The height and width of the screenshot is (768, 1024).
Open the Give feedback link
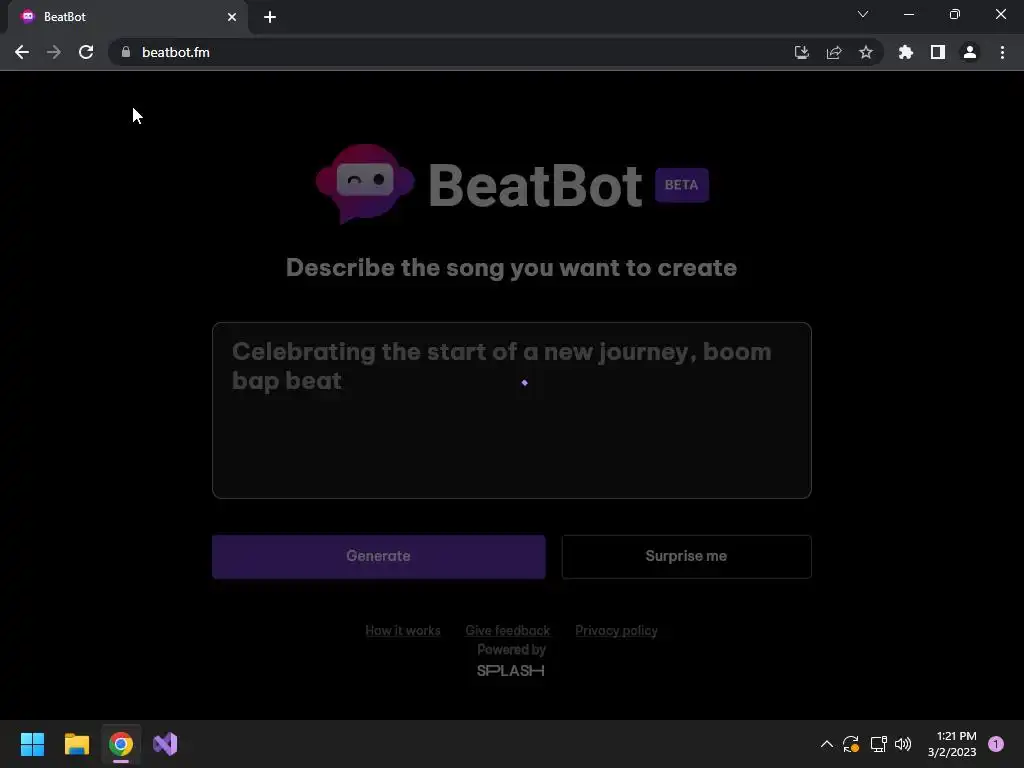point(507,631)
